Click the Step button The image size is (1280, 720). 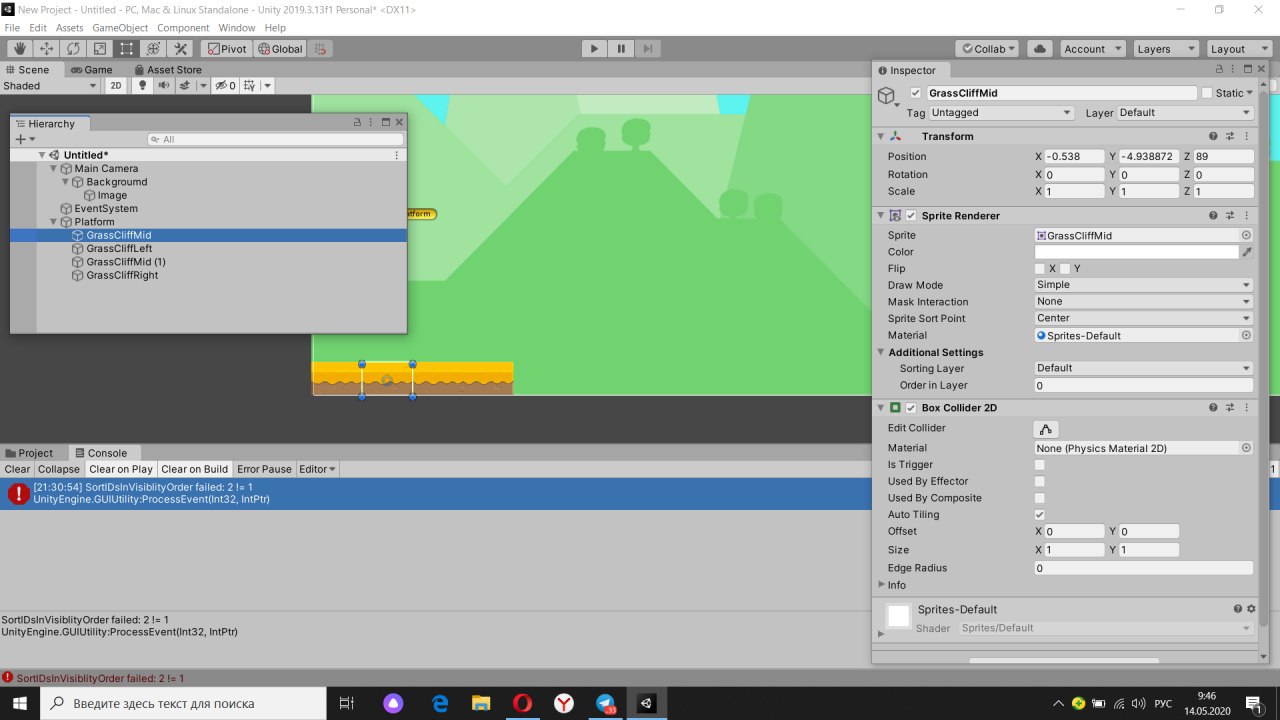pos(648,48)
